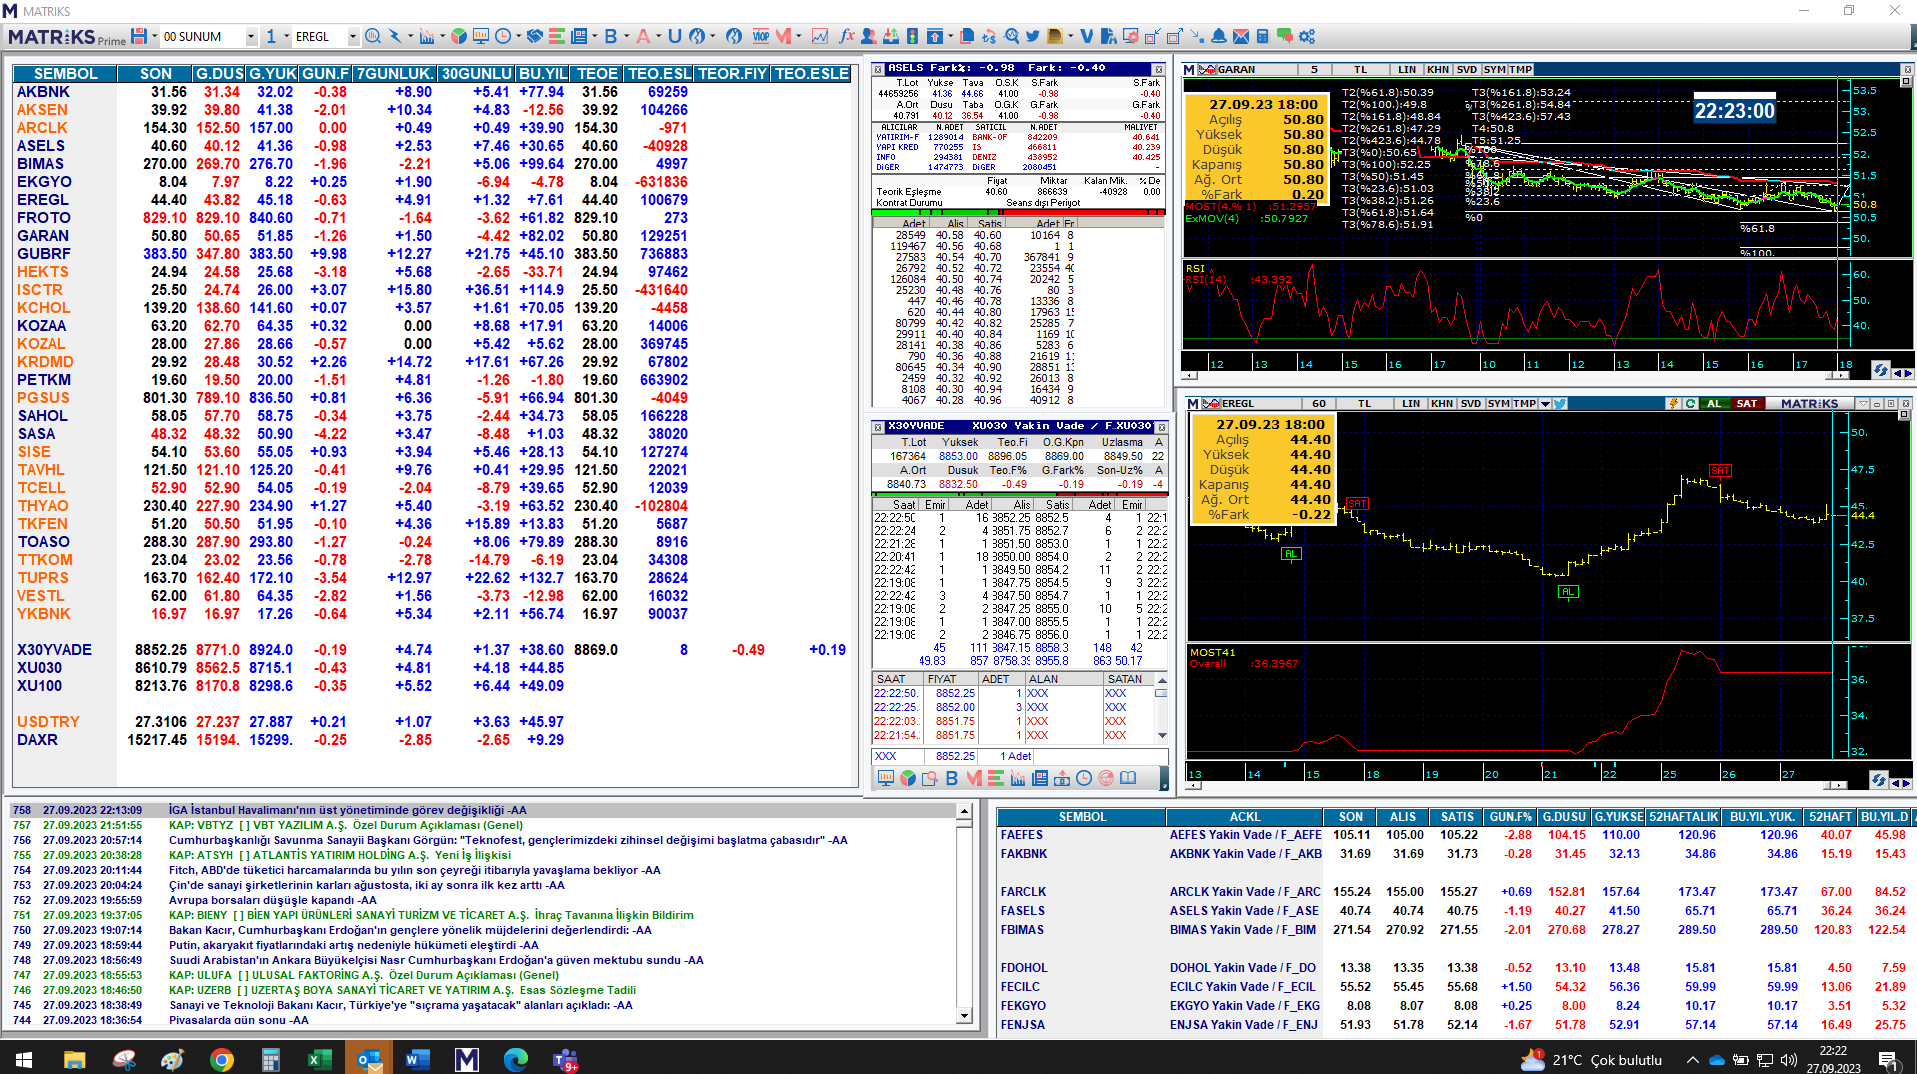Expand the dropdown arrow beside save icon
The width and height of the screenshot is (1917, 1074).
pyautogui.click(x=155, y=36)
